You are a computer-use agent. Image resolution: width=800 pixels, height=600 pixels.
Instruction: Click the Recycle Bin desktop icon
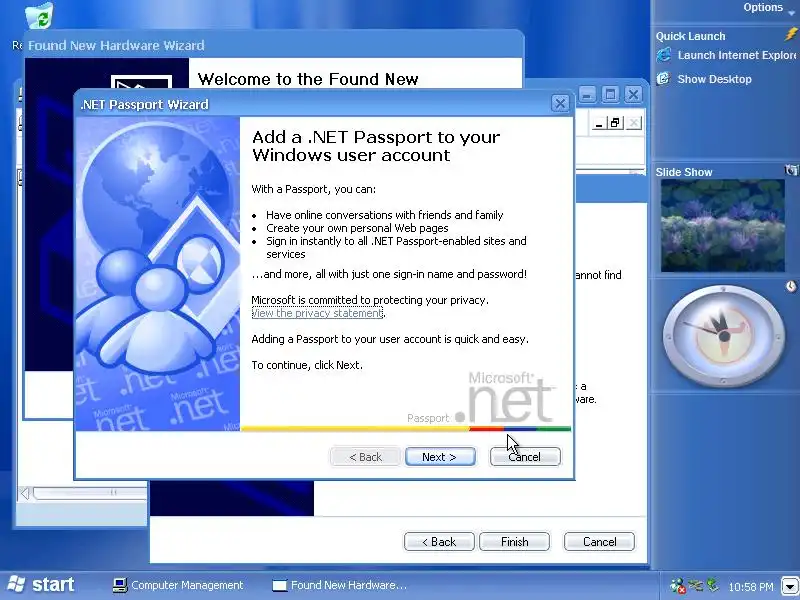point(40,15)
